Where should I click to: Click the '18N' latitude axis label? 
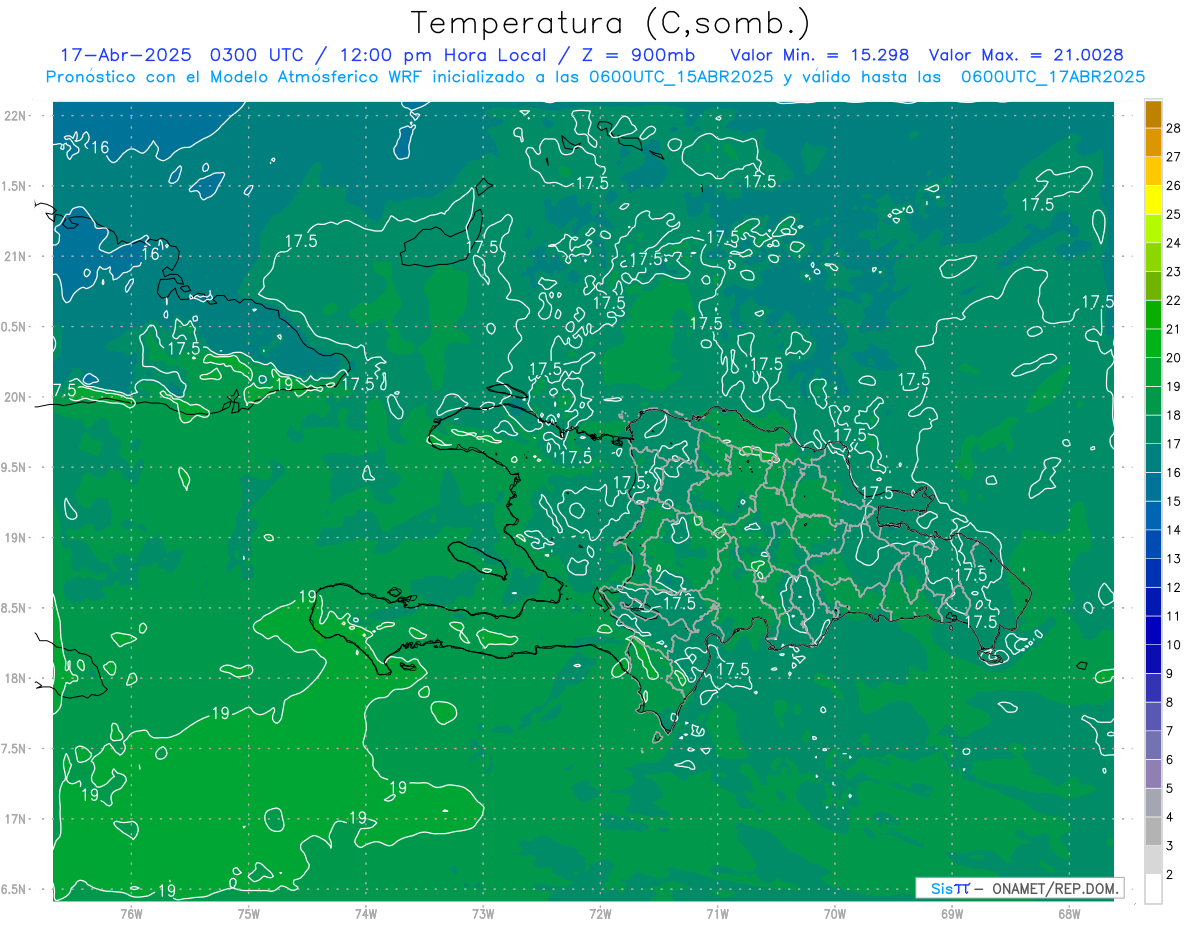15,678
